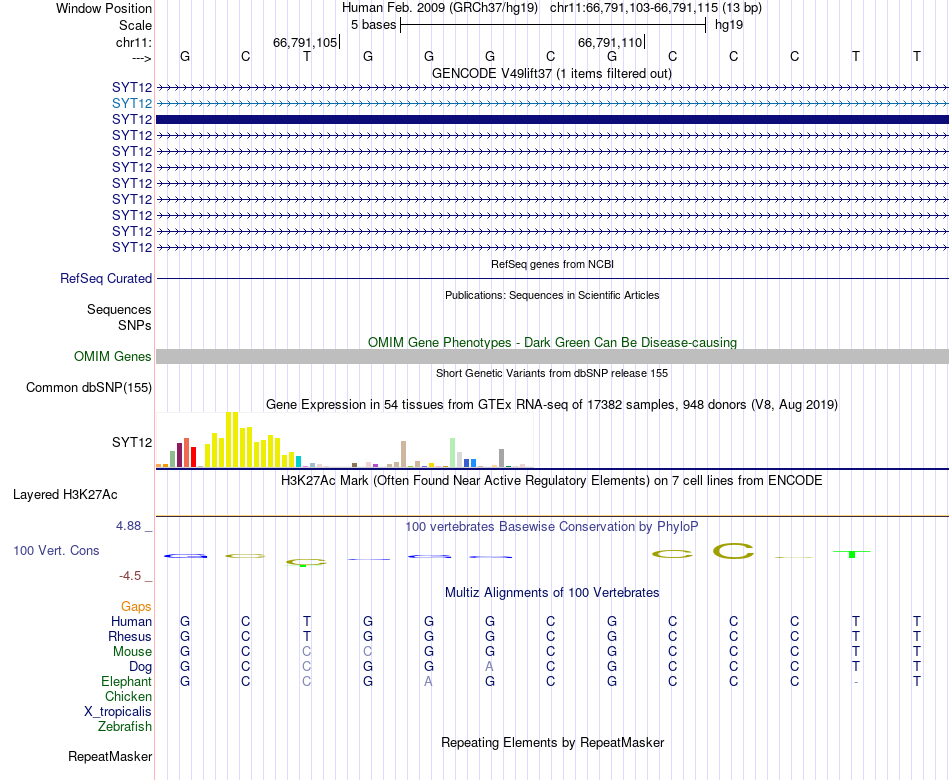
Task: Click the -4.5 PhyloP lower value
Action: [130, 576]
